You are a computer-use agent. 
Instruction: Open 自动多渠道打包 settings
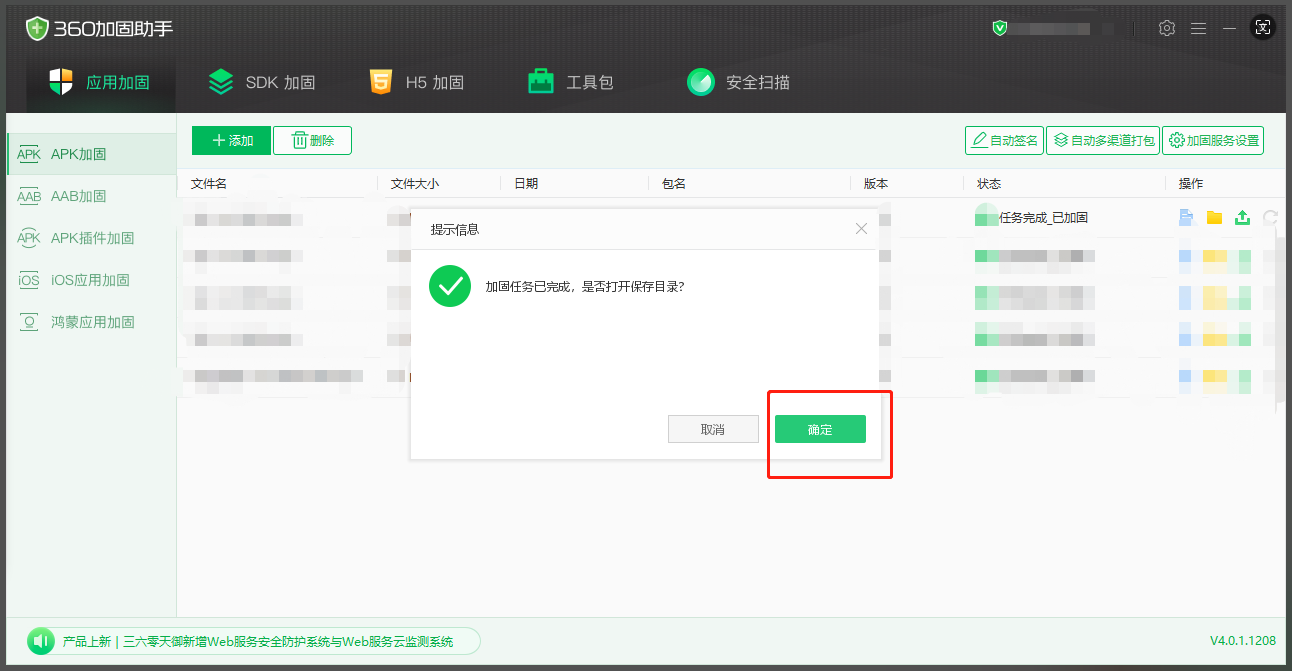[x=1102, y=141]
